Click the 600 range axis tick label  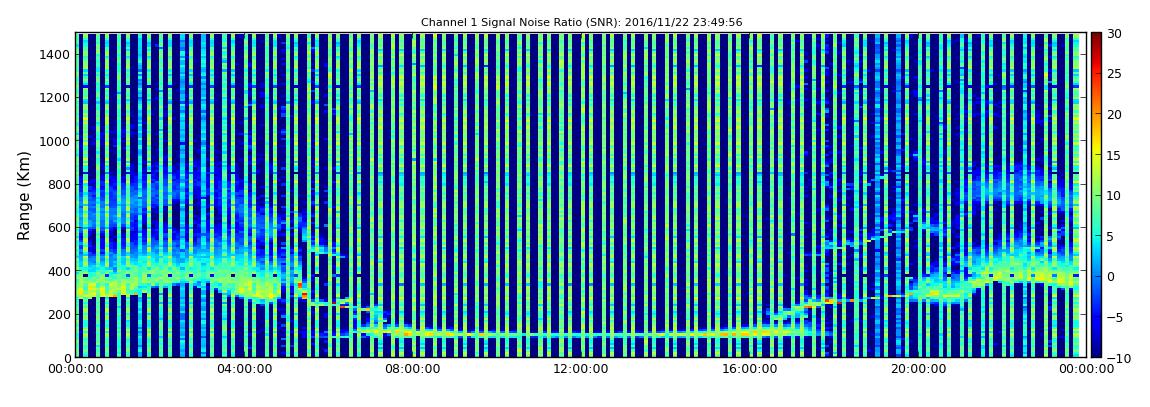(59, 227)
